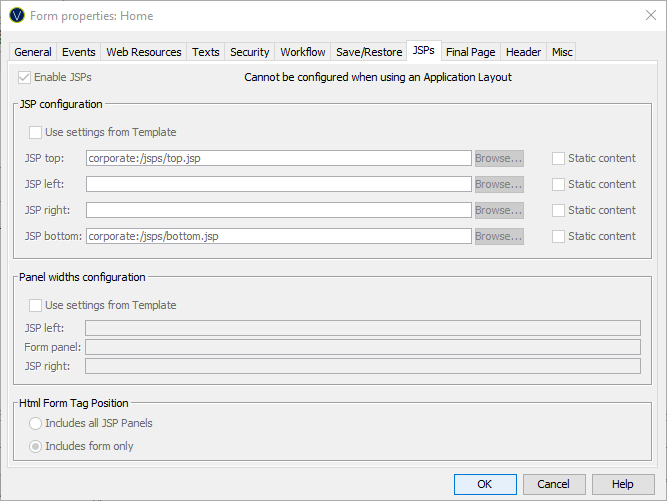Toggle the Enable JSPs checkbox
Image resolution: width=667 pixels, height=501 pixels.
coord(25,77)
